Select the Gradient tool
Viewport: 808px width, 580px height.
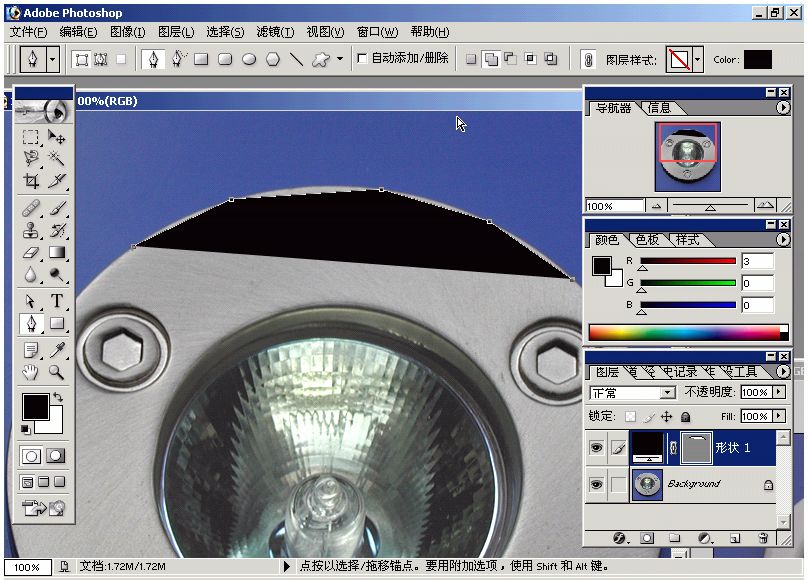pos(56,252)
